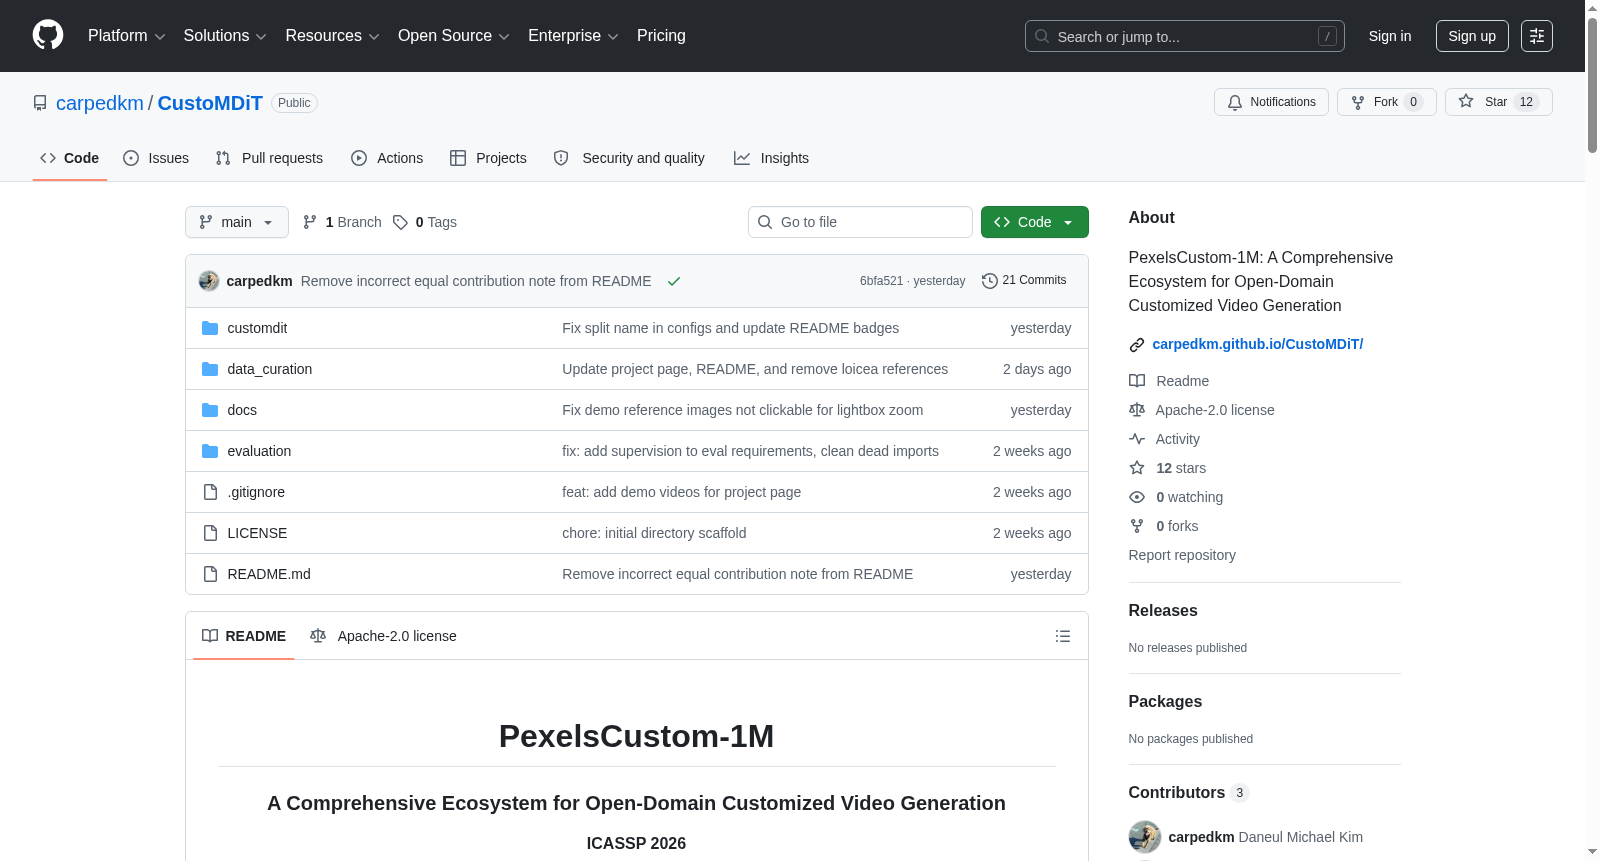
Task: Expand the Solutions menu
Action: tap(225, 36)
